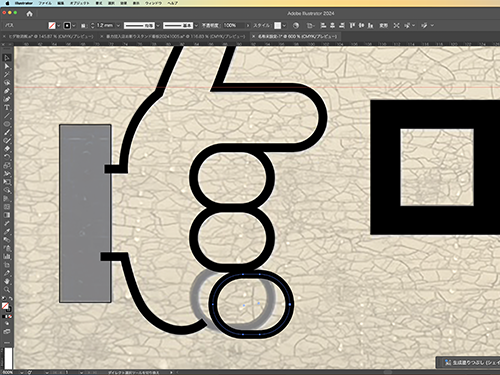Step the stroke weight stepper arrows
Viewport: 500px width, 375px height.
(93, 25)
